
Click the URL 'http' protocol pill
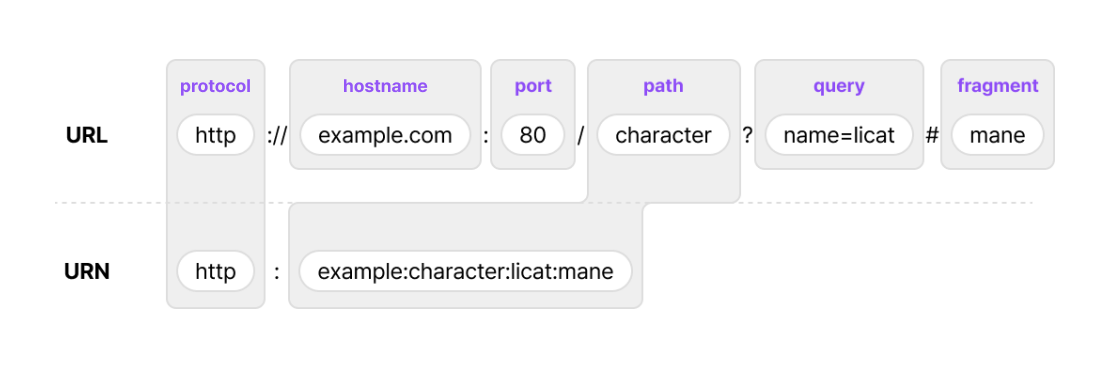click(x=215, y=135)
